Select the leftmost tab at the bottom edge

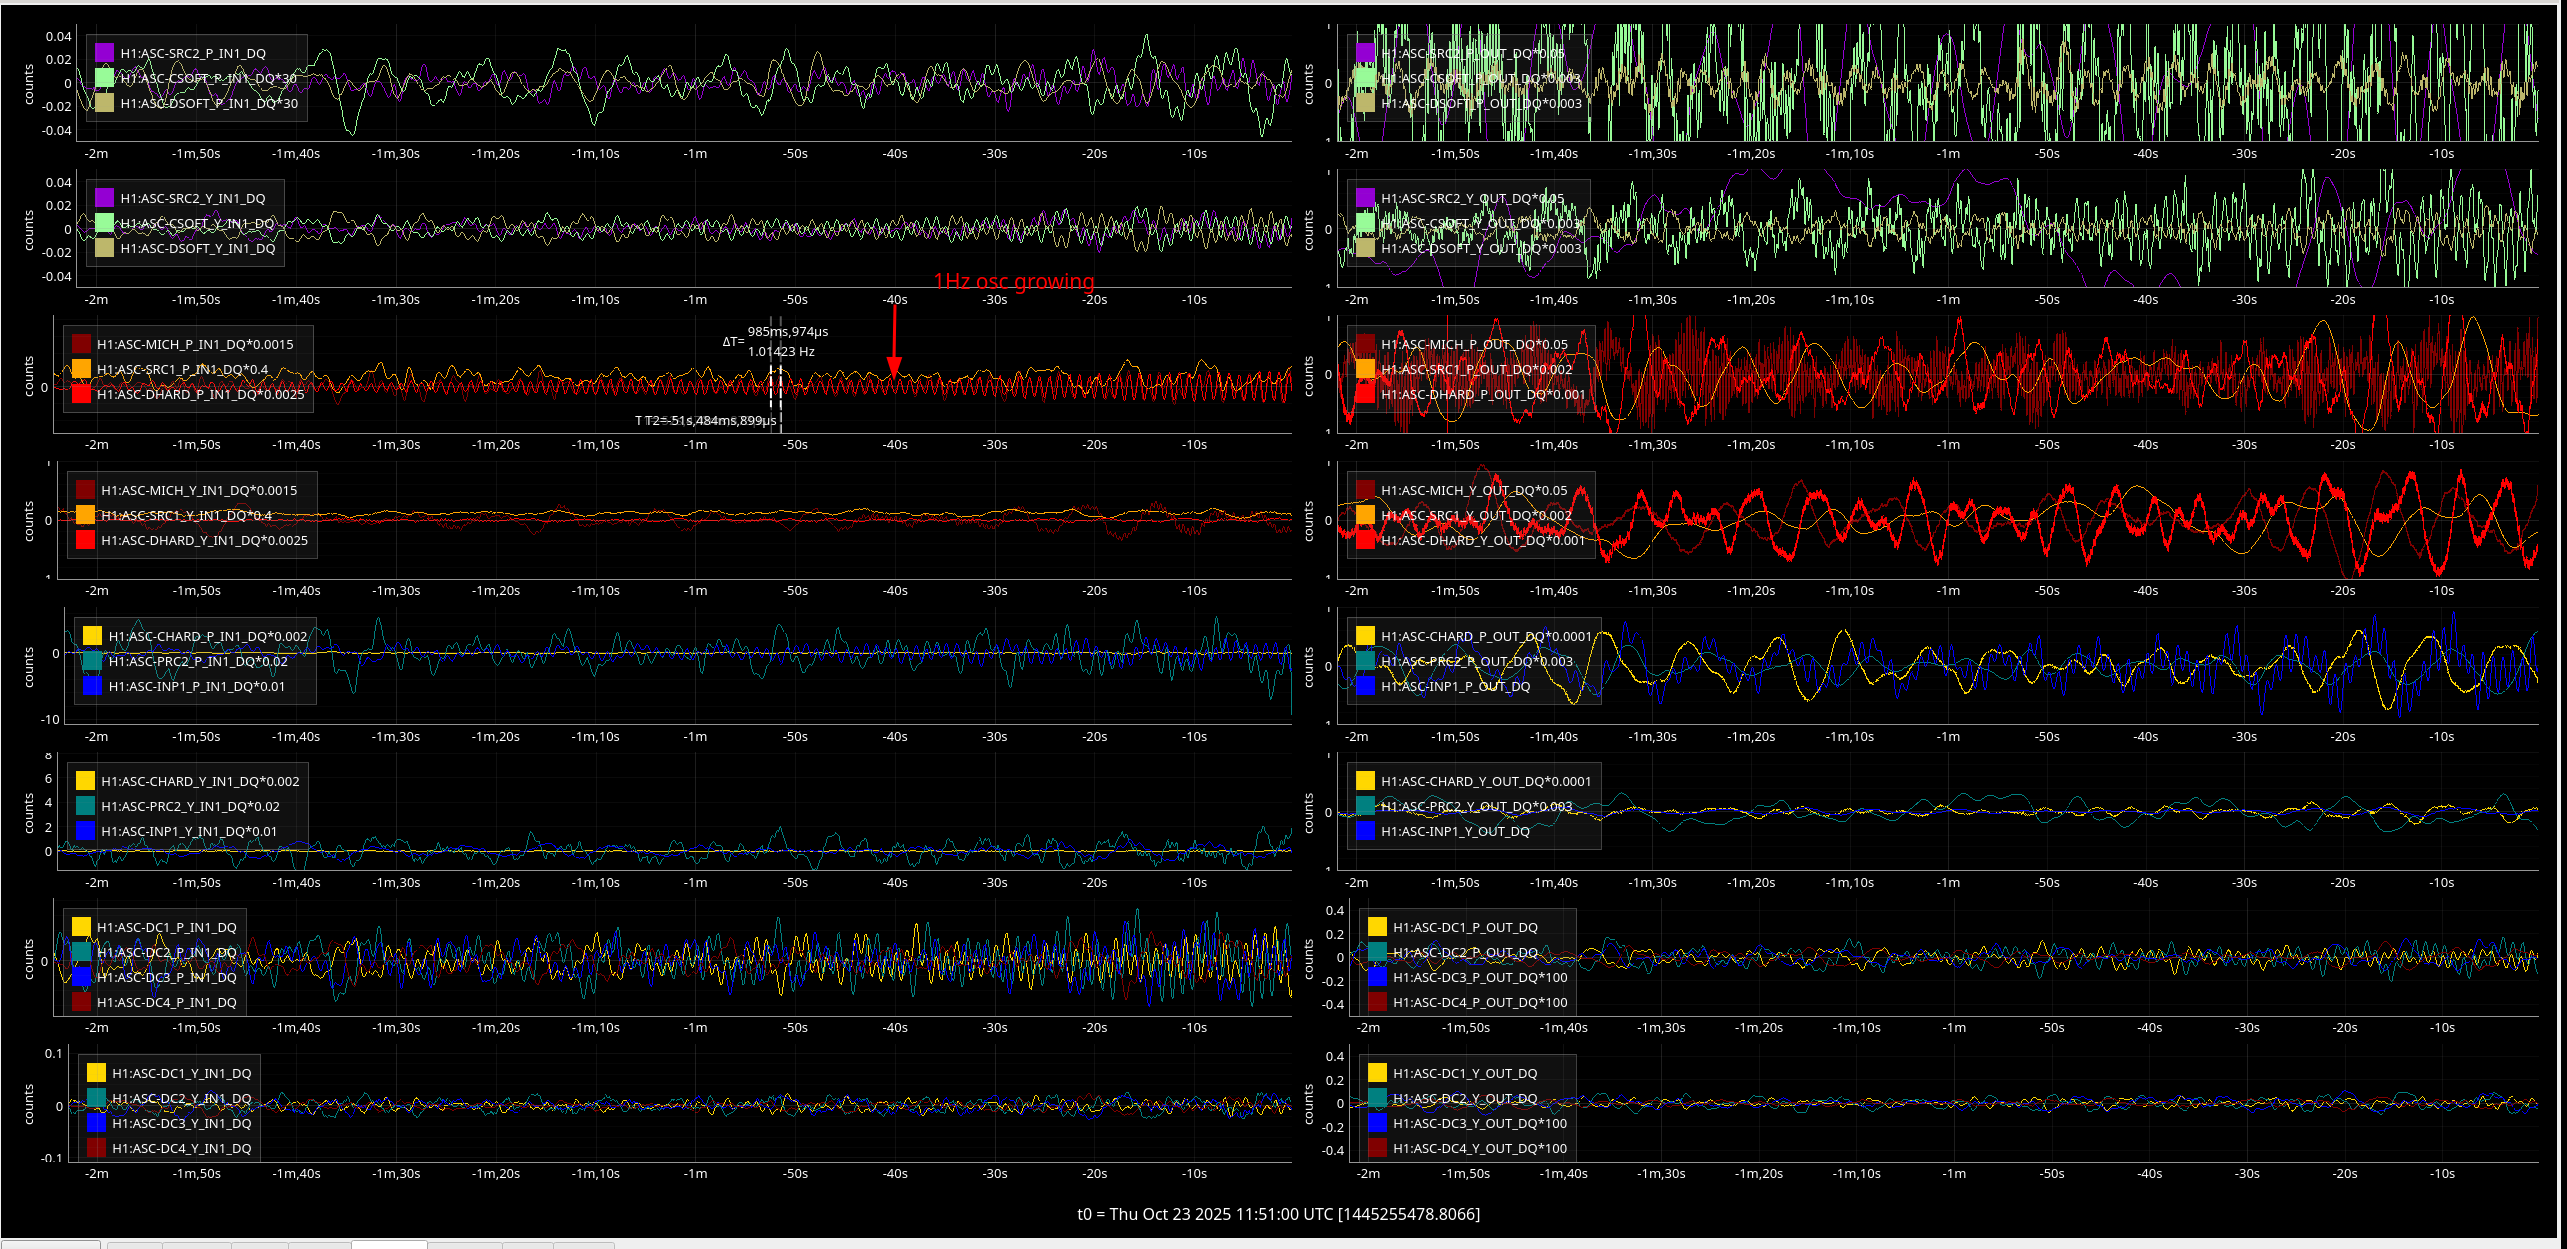[50, 1245]
